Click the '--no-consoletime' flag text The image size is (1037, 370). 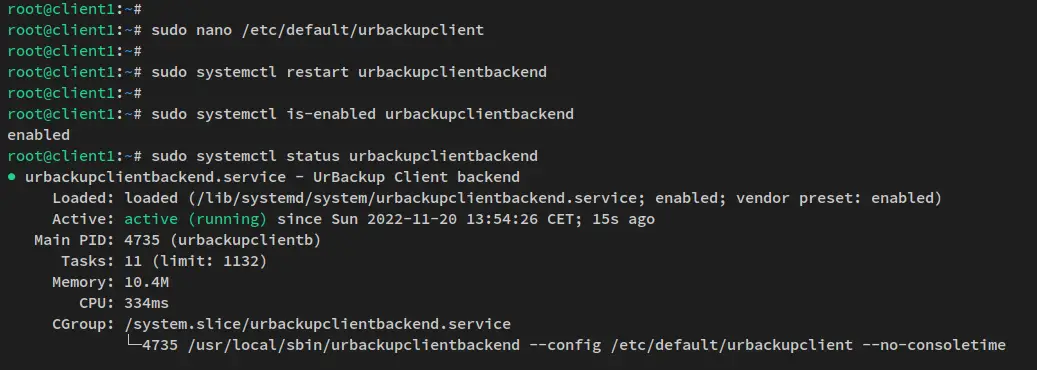point(934,345)
